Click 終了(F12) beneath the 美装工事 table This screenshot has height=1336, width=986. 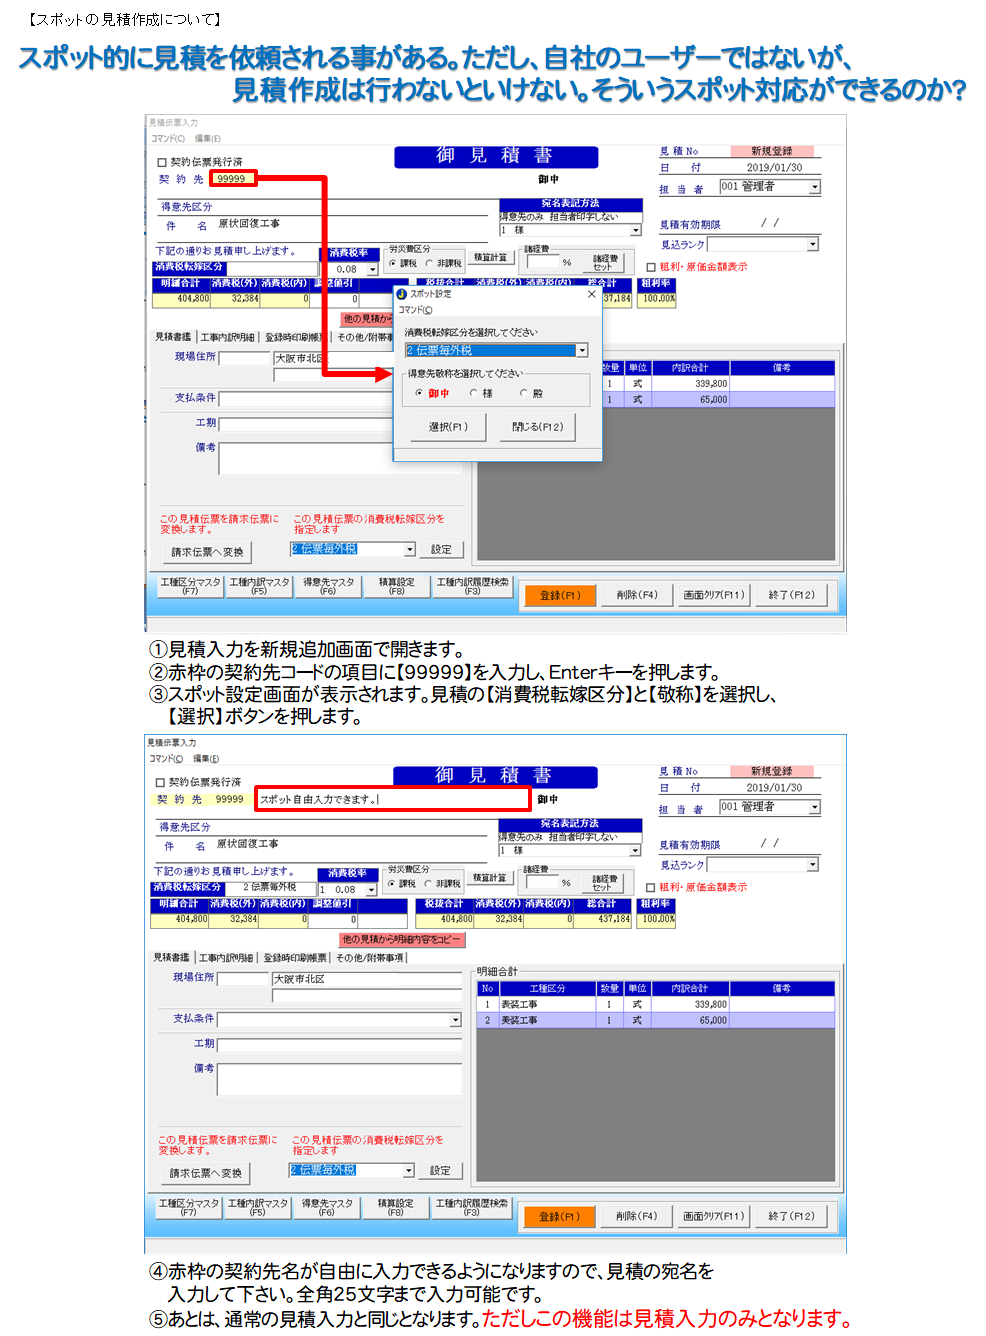pyautogui.click(x=791, y=1216)
